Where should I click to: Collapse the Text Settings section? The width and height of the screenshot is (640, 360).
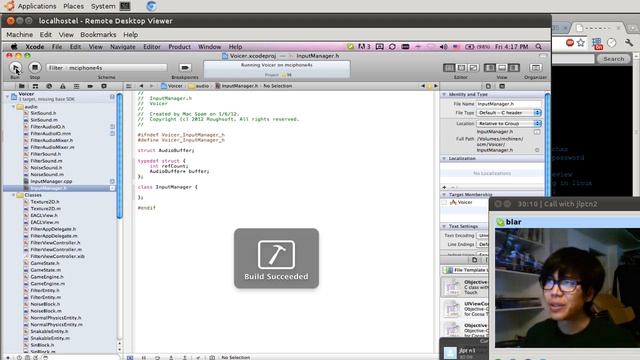click(444, 226)
